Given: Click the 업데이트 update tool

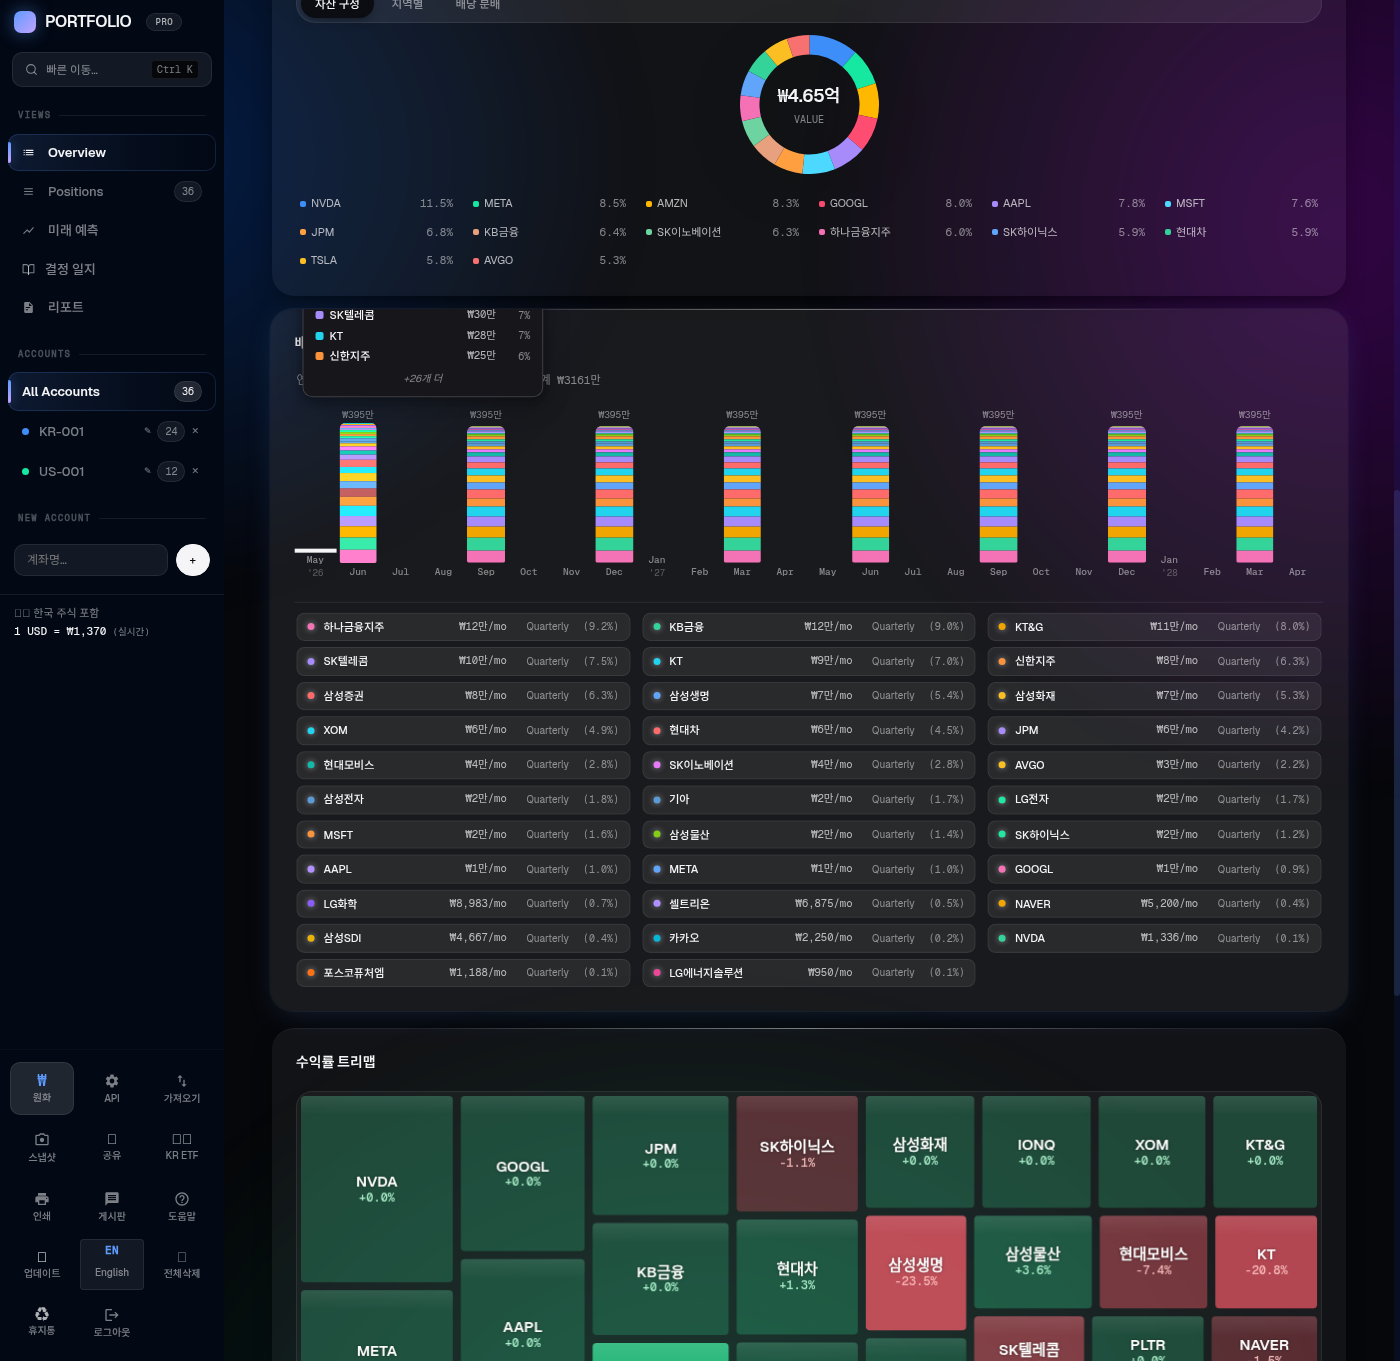Looking at the screenshot, I should click(x=42, y=1264).
